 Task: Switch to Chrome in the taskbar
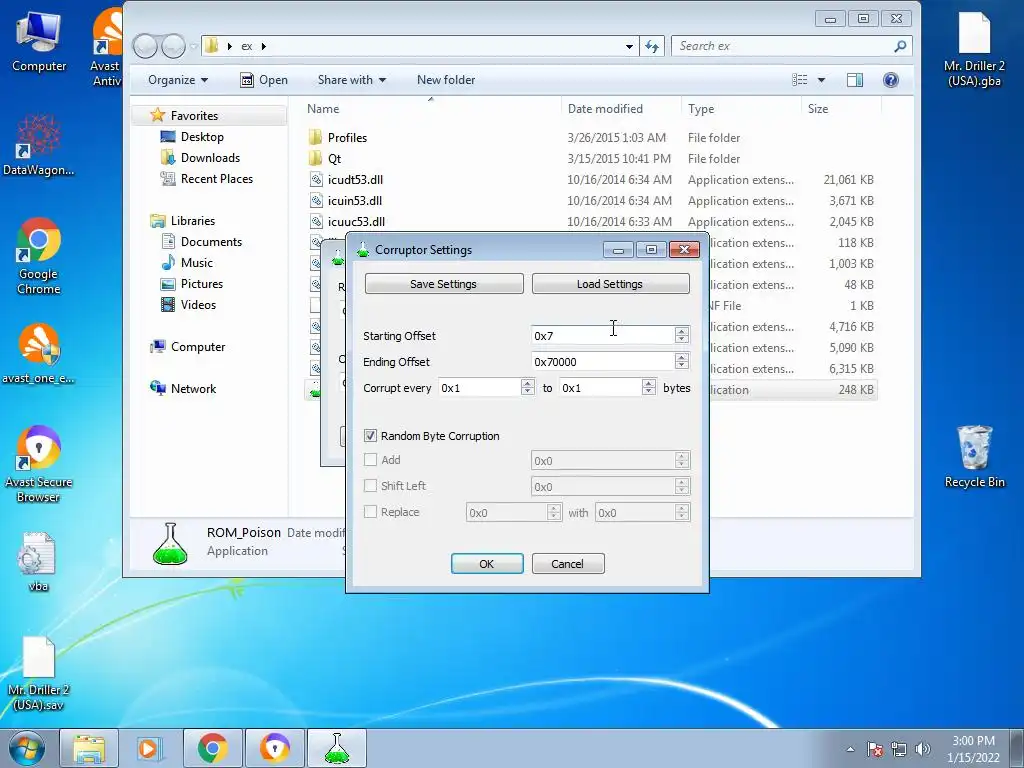[212, 748]
